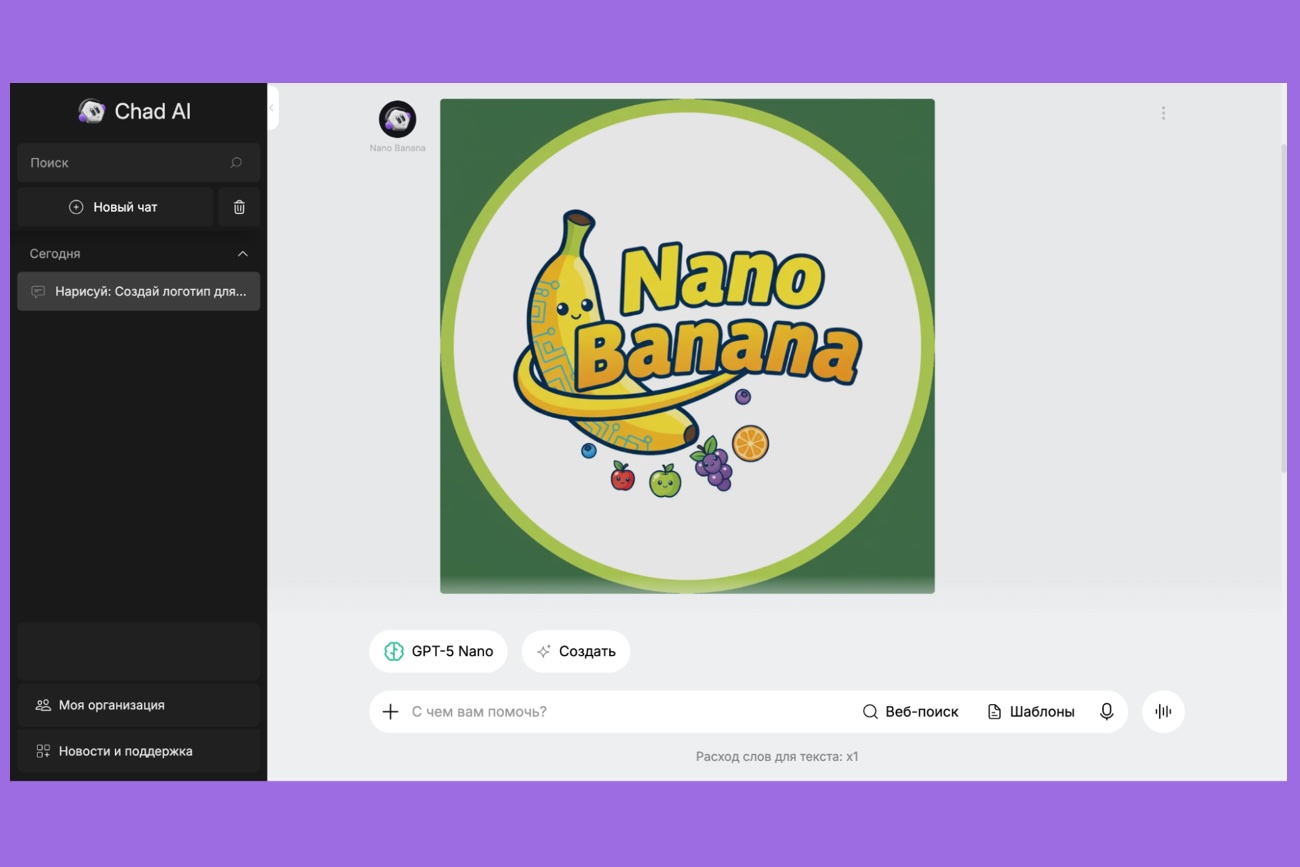The image size is (1300, 867).
Task: Collapse the Сегодня chat group
Action: tap(242, 254)
